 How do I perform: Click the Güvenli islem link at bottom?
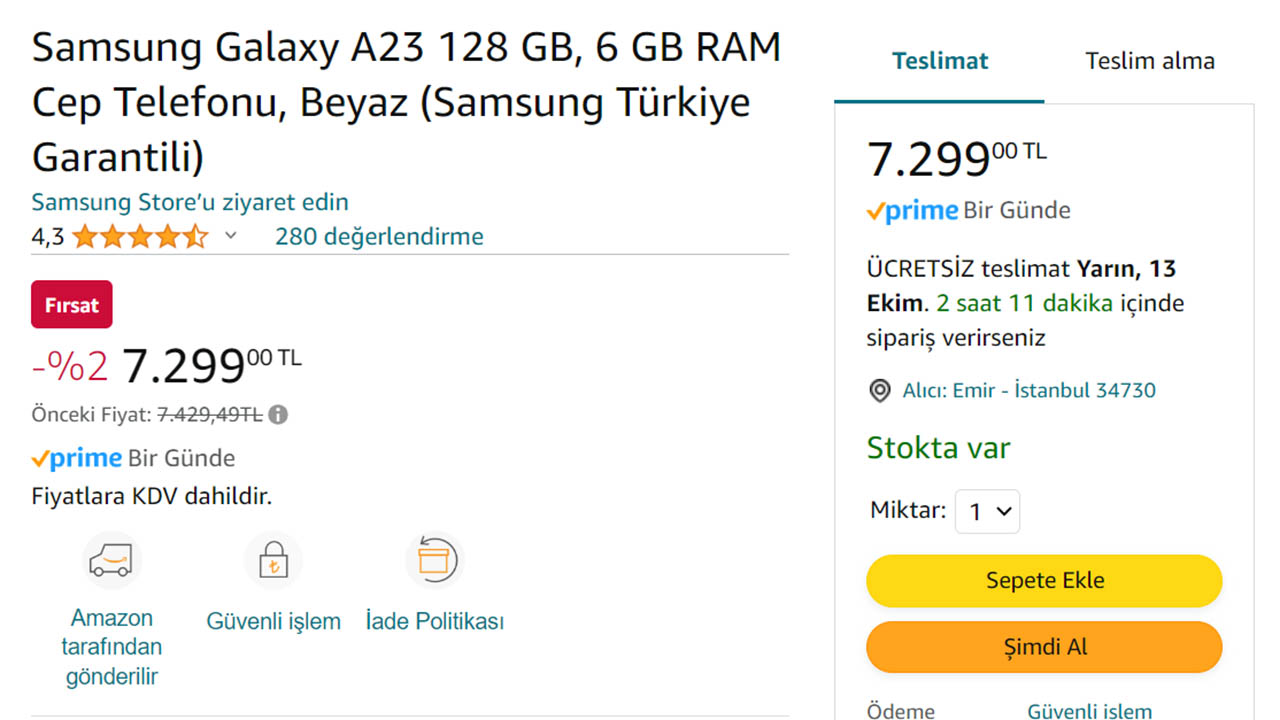1089,711
